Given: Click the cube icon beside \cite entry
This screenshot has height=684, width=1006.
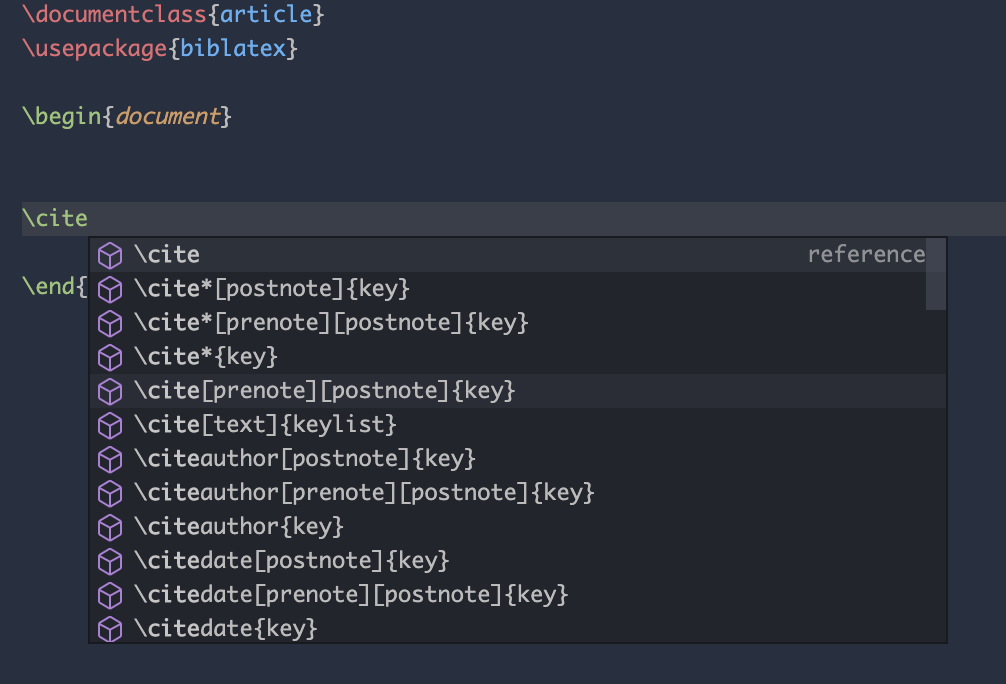Looking at the screenshot, I should (x=110, y=255).
